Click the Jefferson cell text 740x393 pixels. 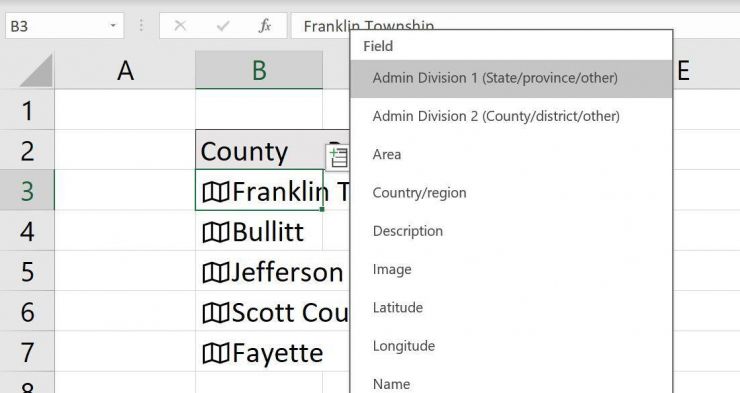[287, 273]
